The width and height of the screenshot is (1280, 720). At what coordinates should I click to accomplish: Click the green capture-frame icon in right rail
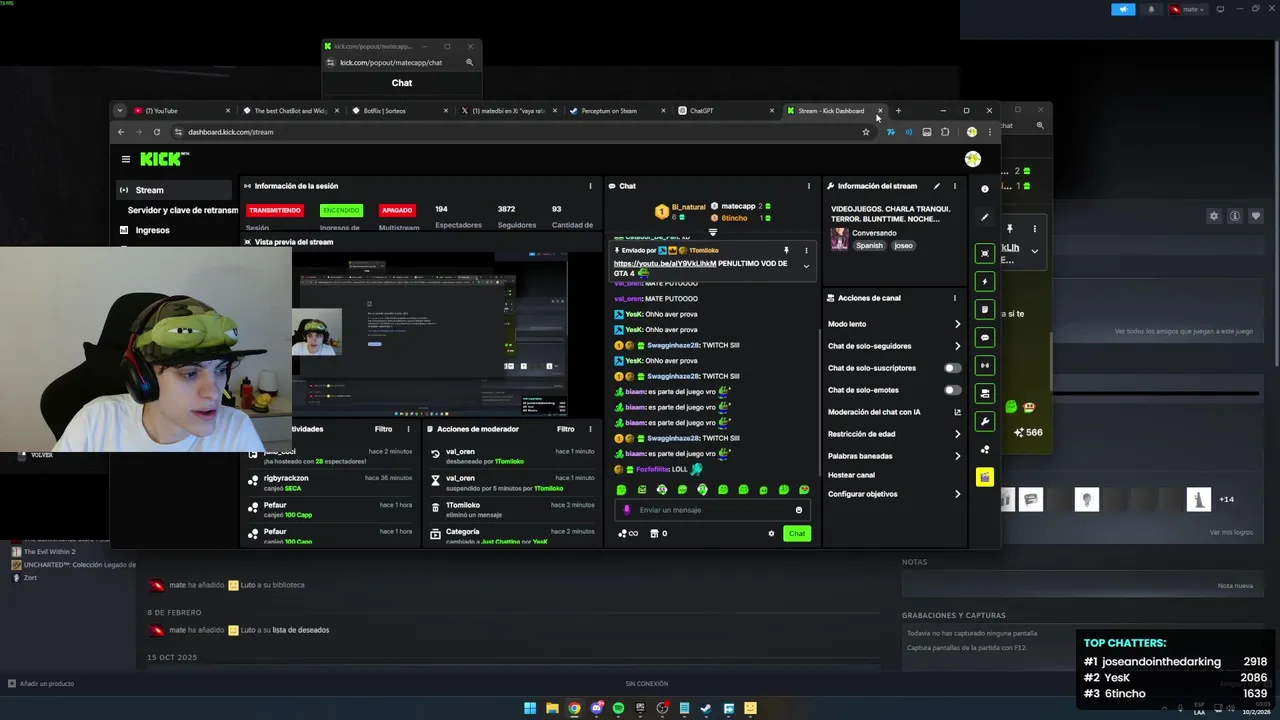click(x=985, y=254)
